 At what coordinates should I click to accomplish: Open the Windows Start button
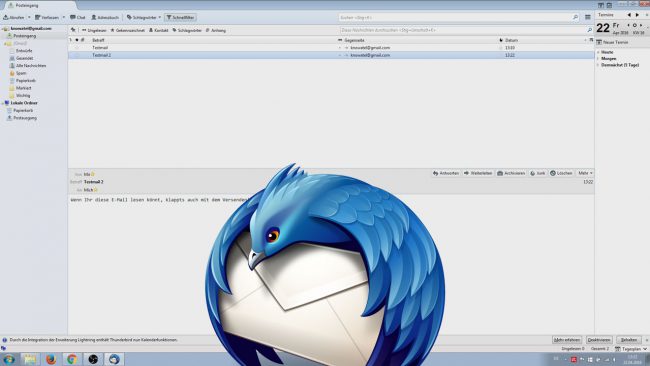[x=9, y=359]
